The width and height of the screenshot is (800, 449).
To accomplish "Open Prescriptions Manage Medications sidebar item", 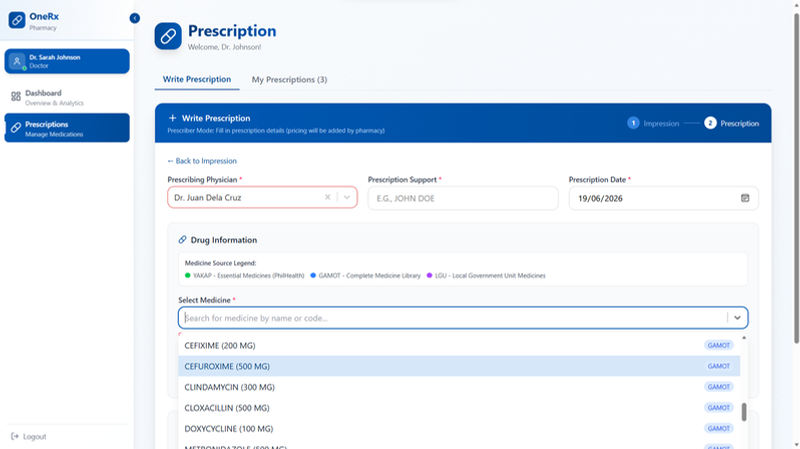I will coord(67,128).
